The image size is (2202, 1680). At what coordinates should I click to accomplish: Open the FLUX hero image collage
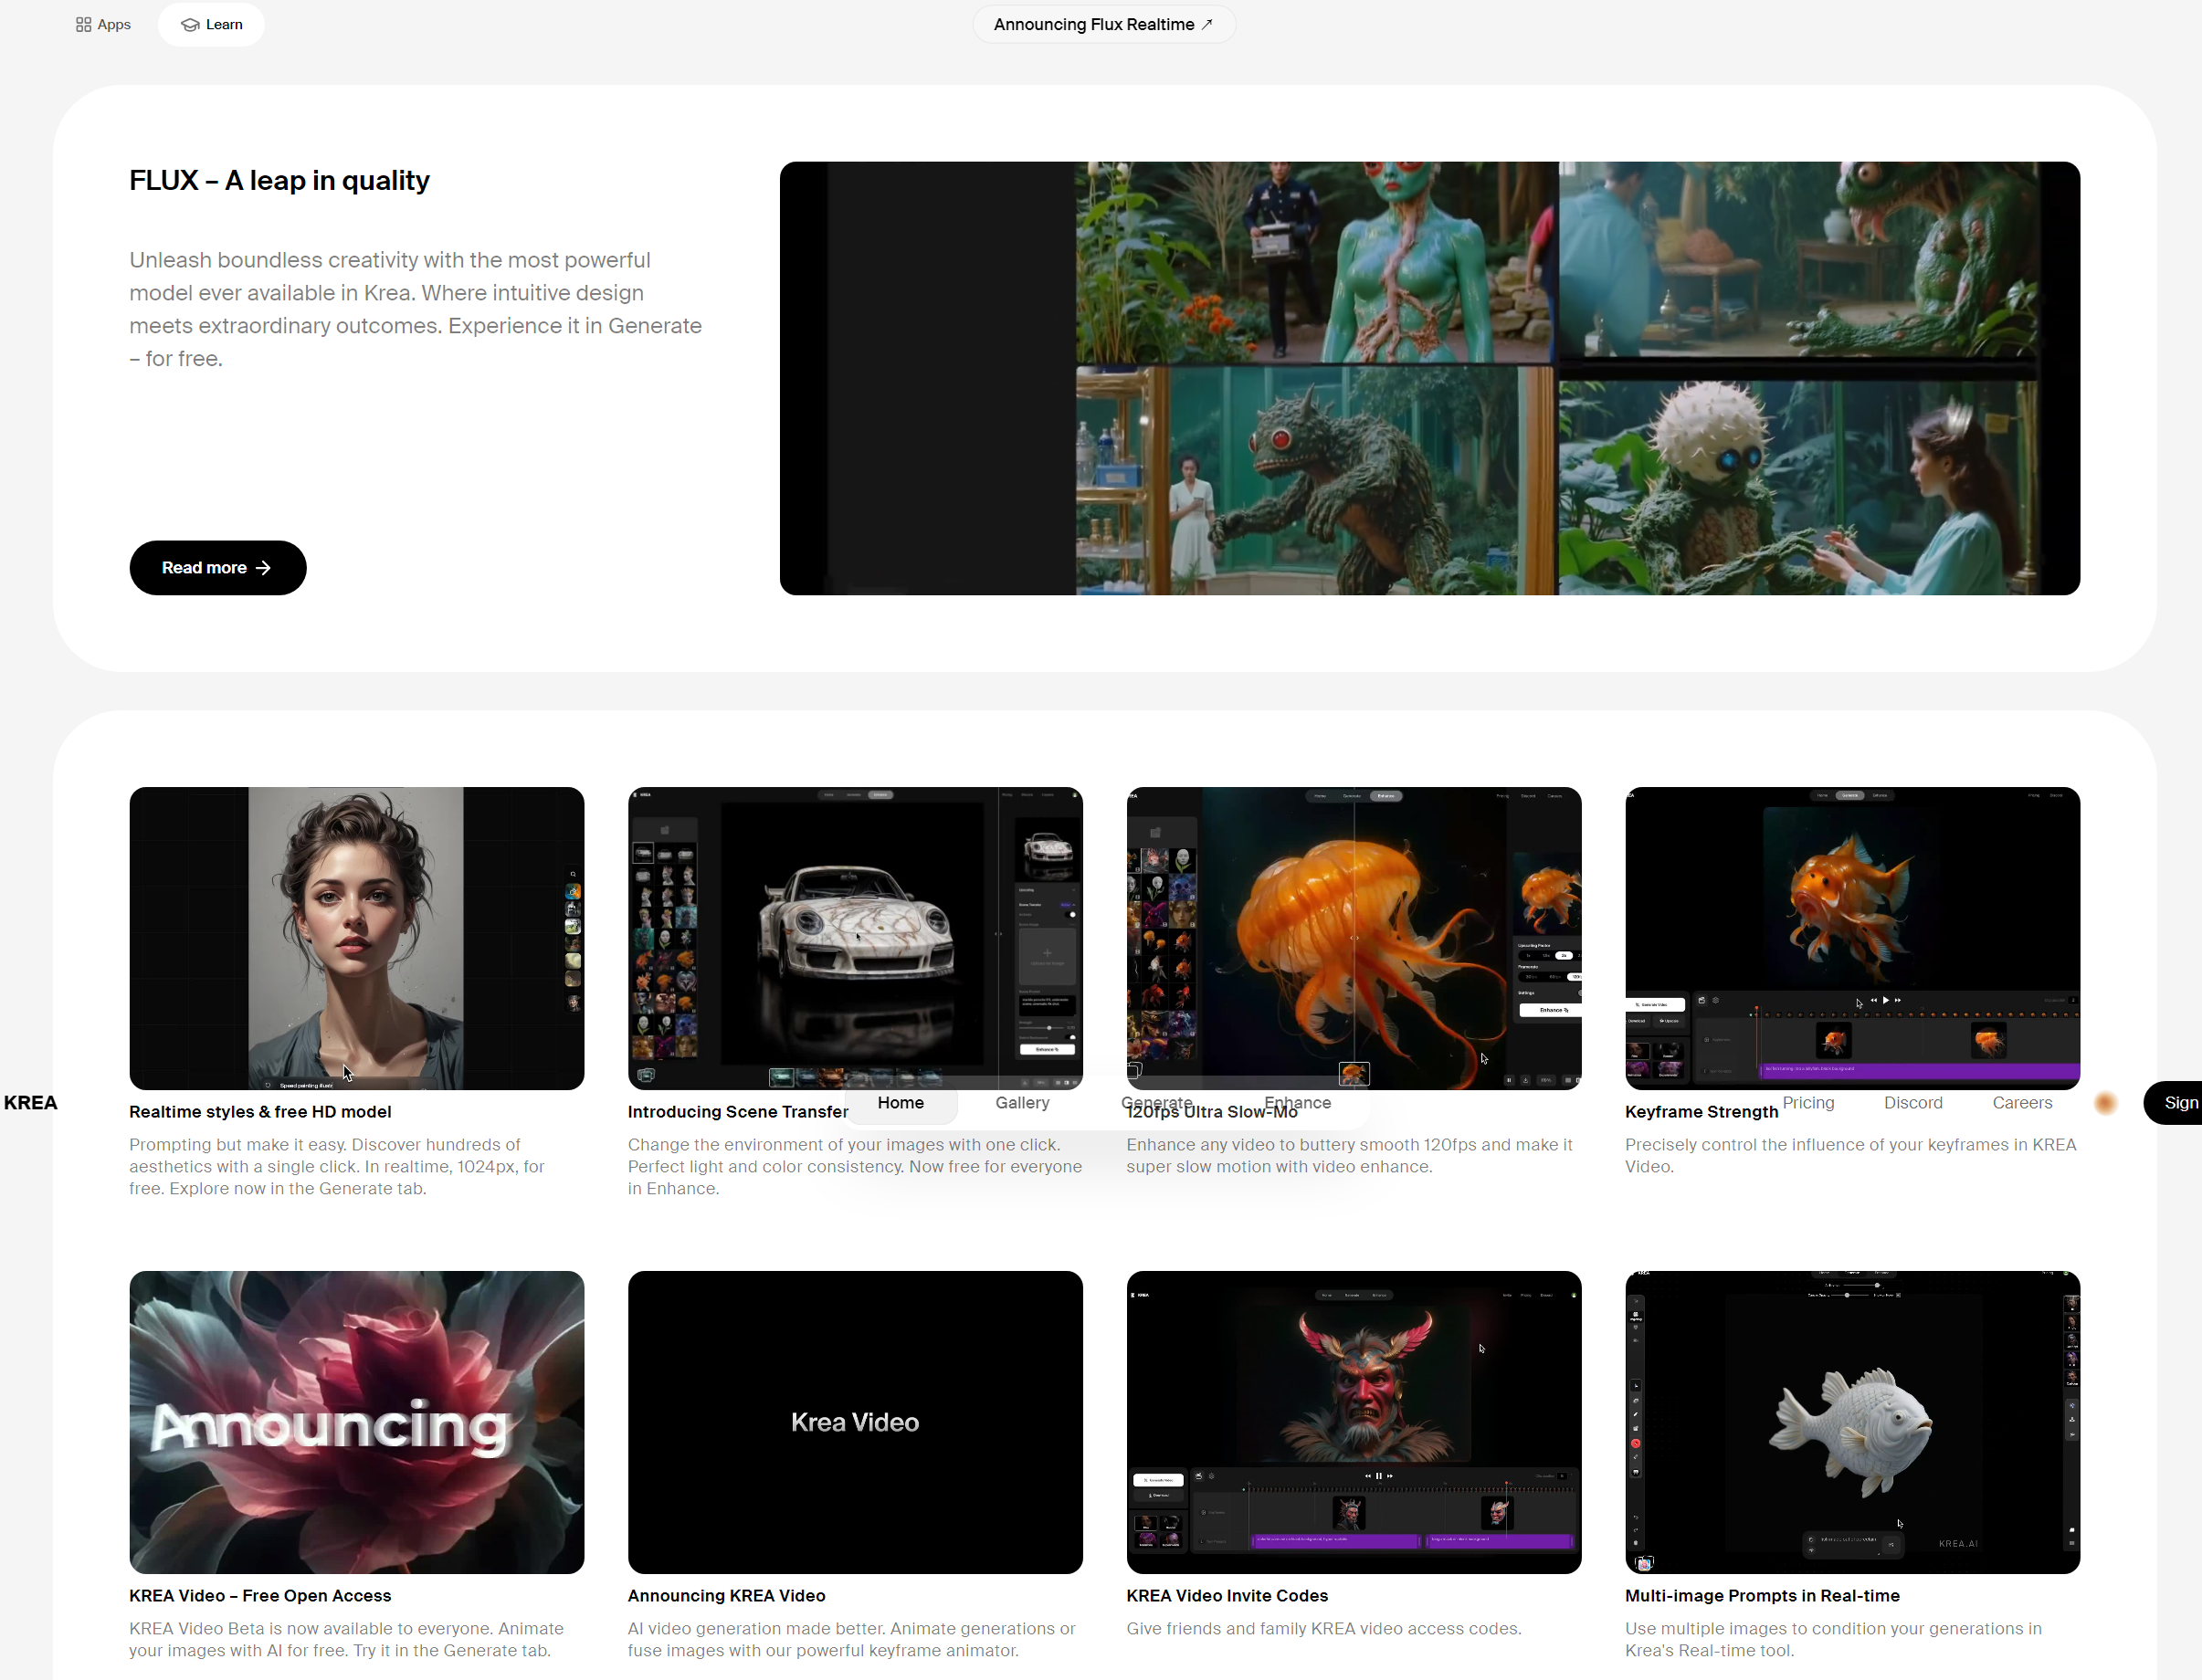click(x=1428, y=378)
